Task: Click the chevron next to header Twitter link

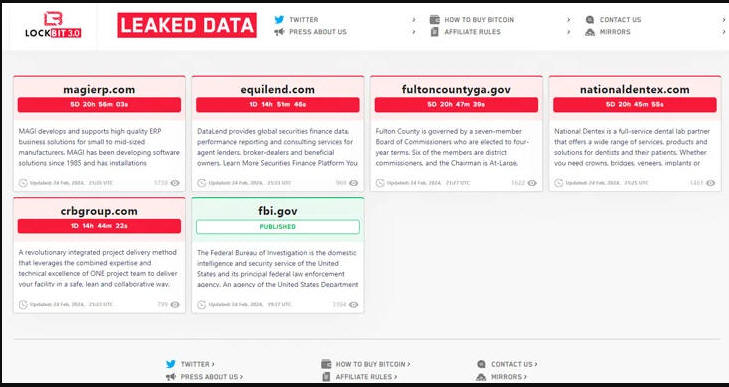Action: [x=414, y=20]
